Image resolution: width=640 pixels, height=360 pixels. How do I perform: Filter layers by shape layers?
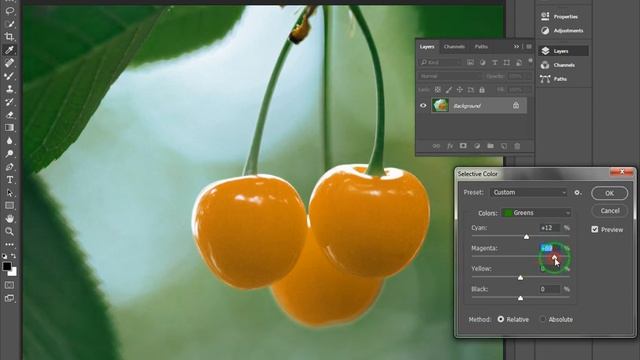click(x=507, y=62)
